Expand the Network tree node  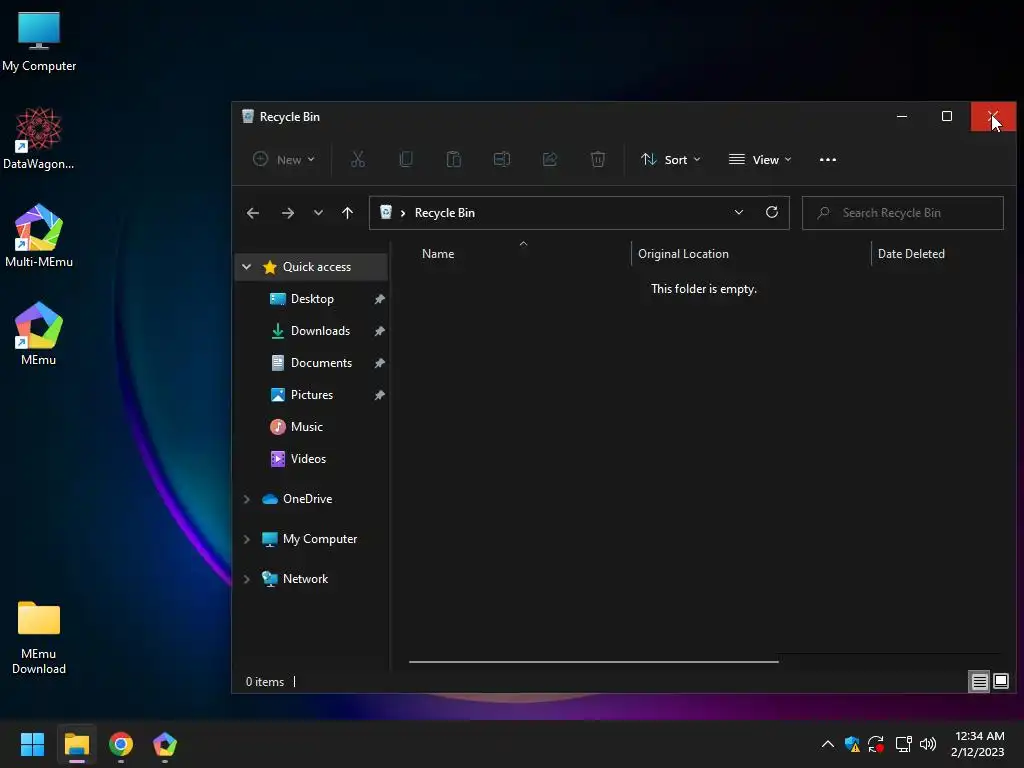246,579
